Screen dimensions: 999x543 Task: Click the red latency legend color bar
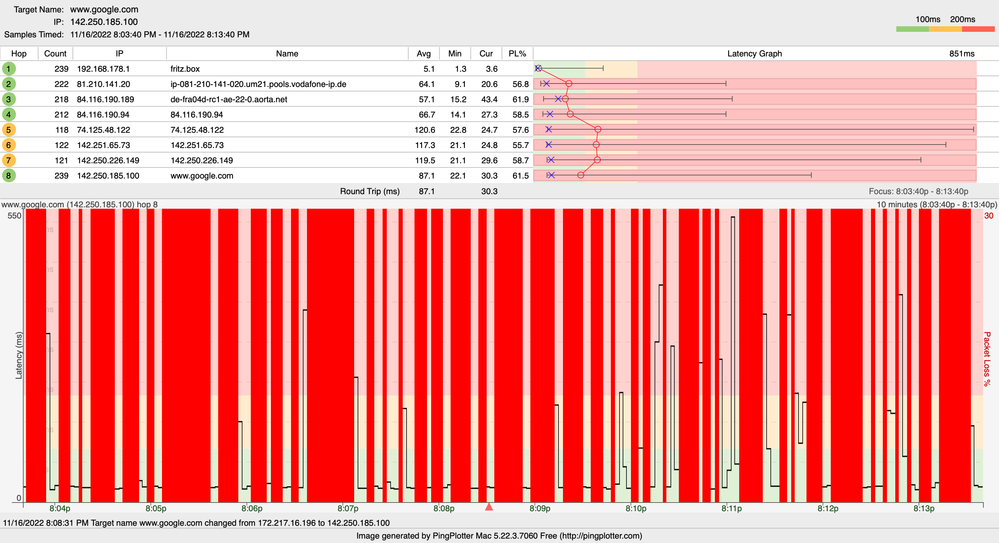(x=978, y=29)
